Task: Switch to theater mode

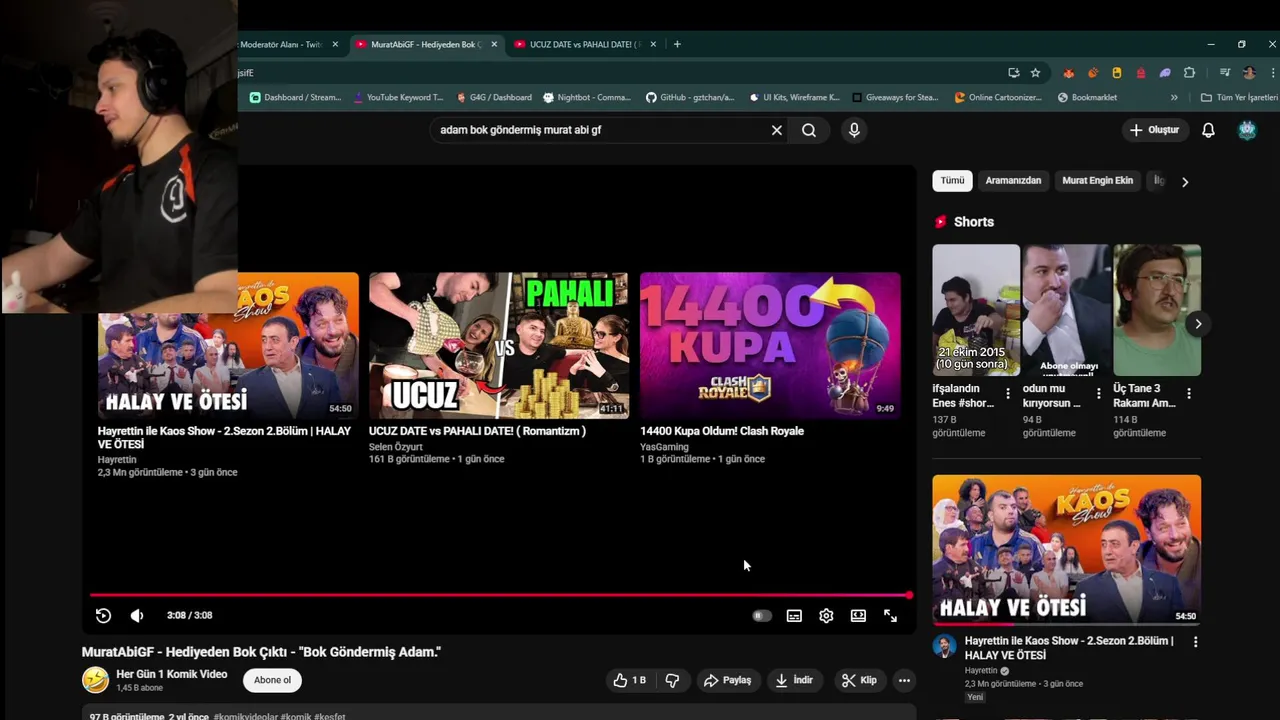Action: click(858, 616)
